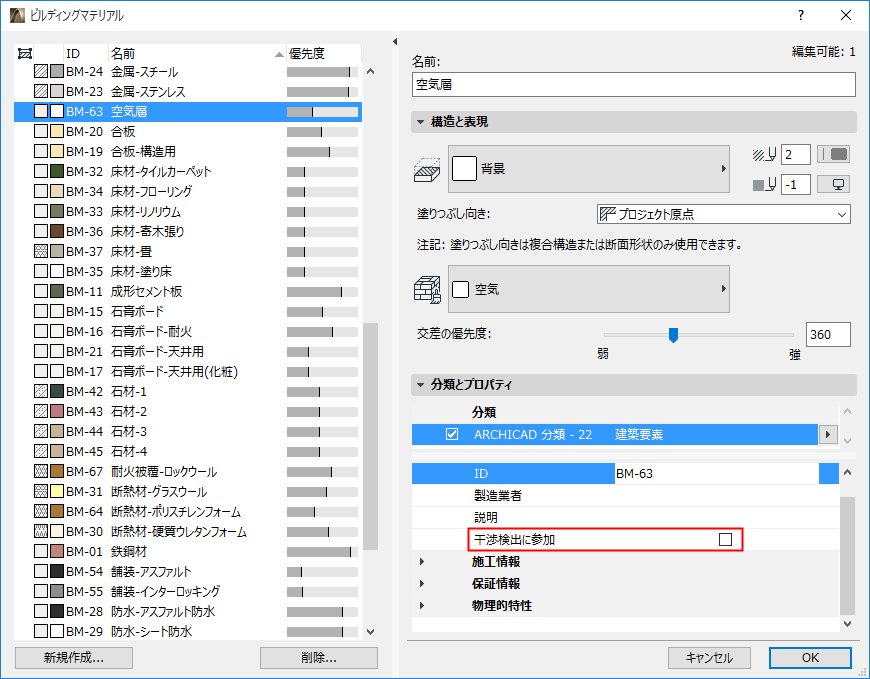The image size is (870, 679).
Task: Select the BM-15 石膏ボード material row
Action: [150, 311]
